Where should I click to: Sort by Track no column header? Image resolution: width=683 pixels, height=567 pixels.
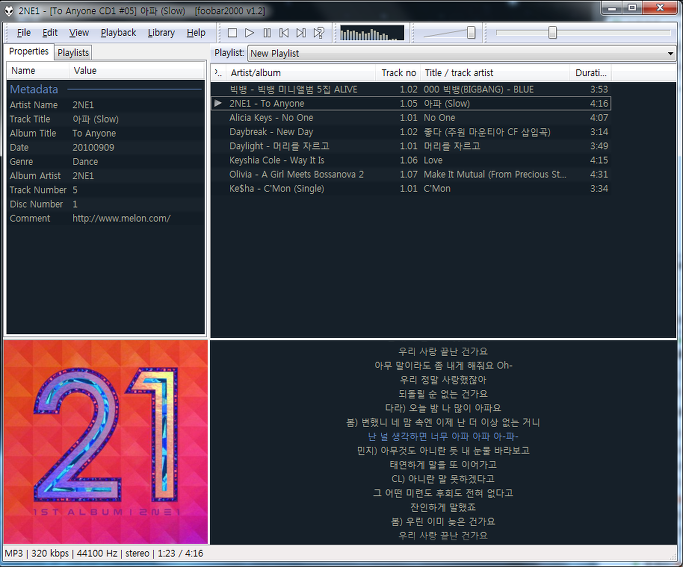[398, 73]
